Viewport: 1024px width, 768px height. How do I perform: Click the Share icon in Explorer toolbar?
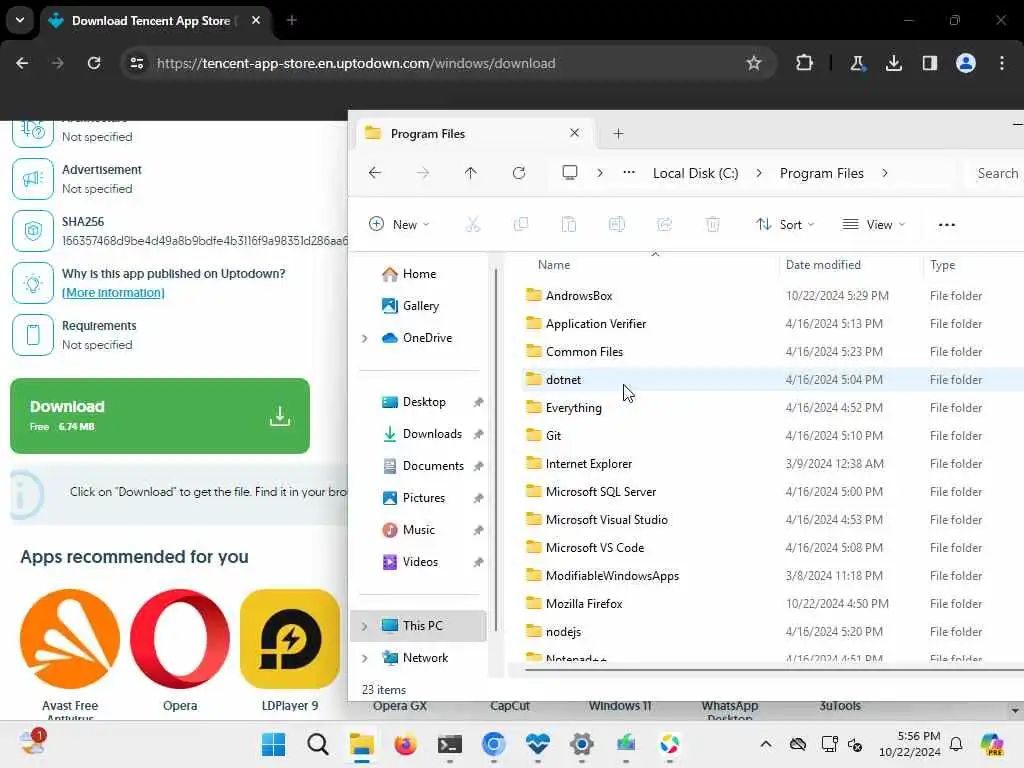point(665,225)
